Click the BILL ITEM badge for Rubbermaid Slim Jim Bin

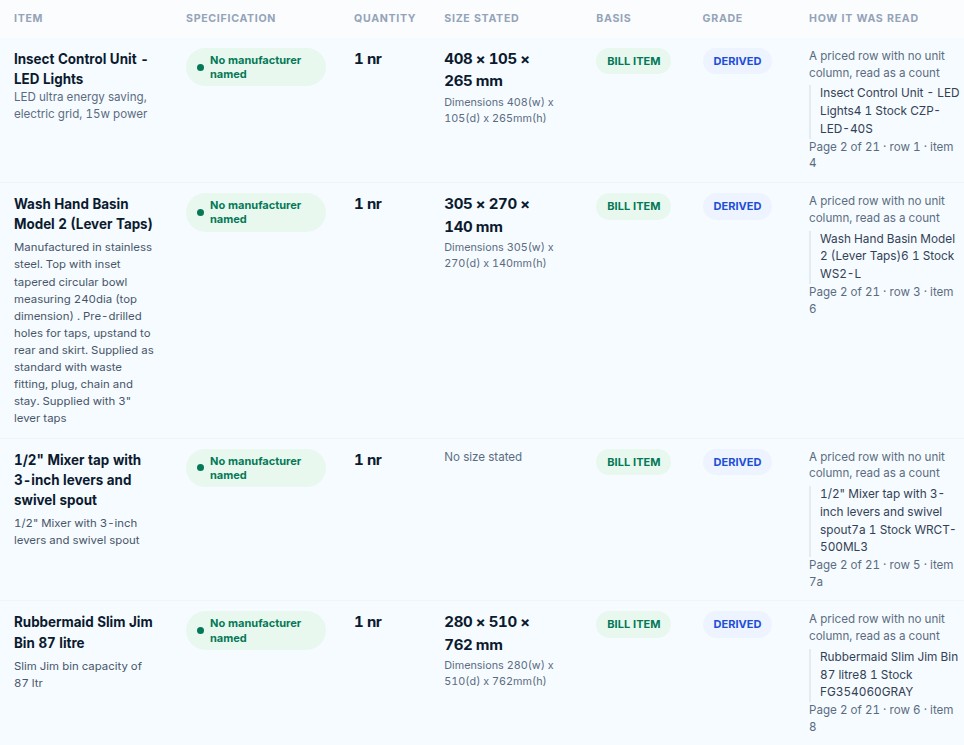coord(633,624)
